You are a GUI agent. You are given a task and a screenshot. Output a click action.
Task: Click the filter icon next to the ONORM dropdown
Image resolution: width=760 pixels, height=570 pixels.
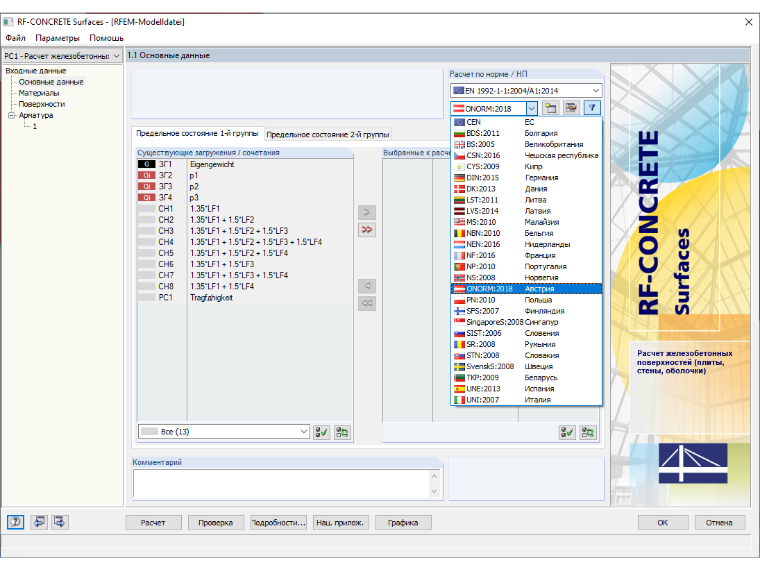[x=592, y=108]
